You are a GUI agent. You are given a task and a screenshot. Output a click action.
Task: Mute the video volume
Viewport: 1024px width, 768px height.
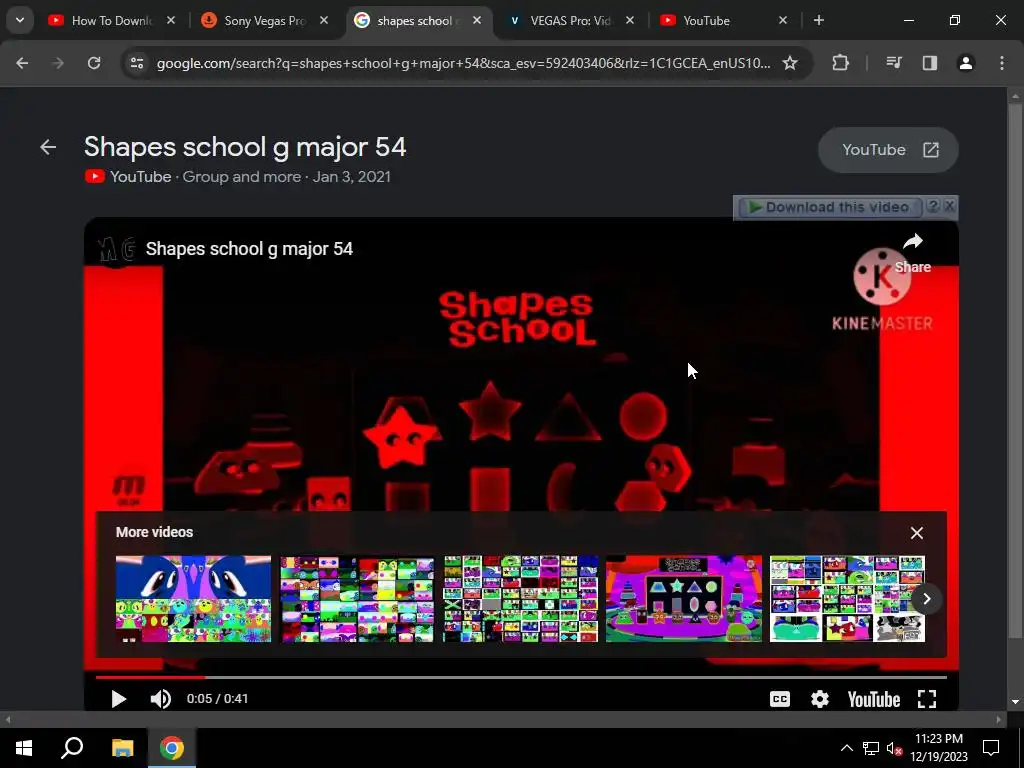(161, 699)
